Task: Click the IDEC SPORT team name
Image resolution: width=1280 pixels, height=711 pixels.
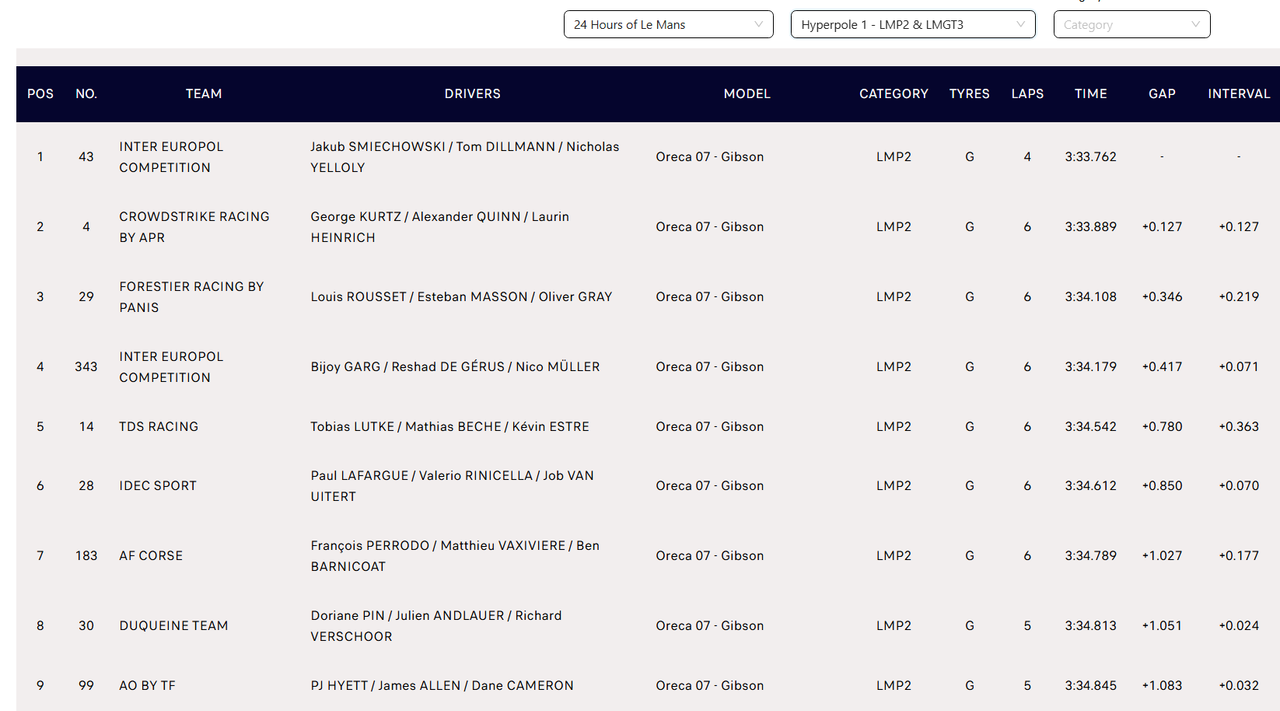Action: pyautogui.click(x=158, y=486)
